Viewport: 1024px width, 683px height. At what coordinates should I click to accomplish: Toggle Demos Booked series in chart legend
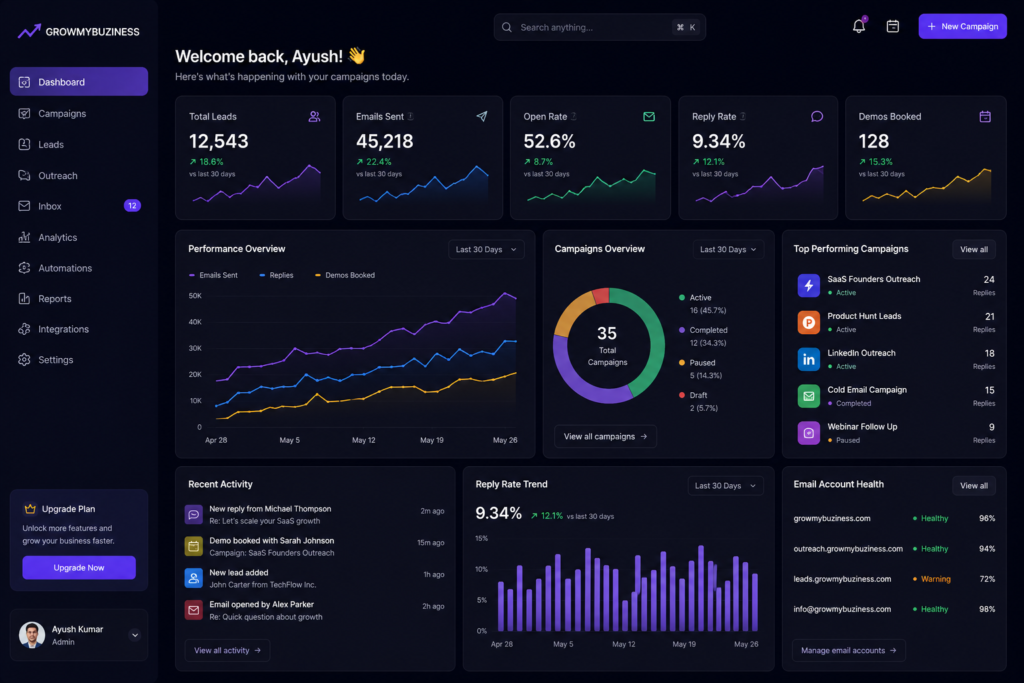[345, 276]
